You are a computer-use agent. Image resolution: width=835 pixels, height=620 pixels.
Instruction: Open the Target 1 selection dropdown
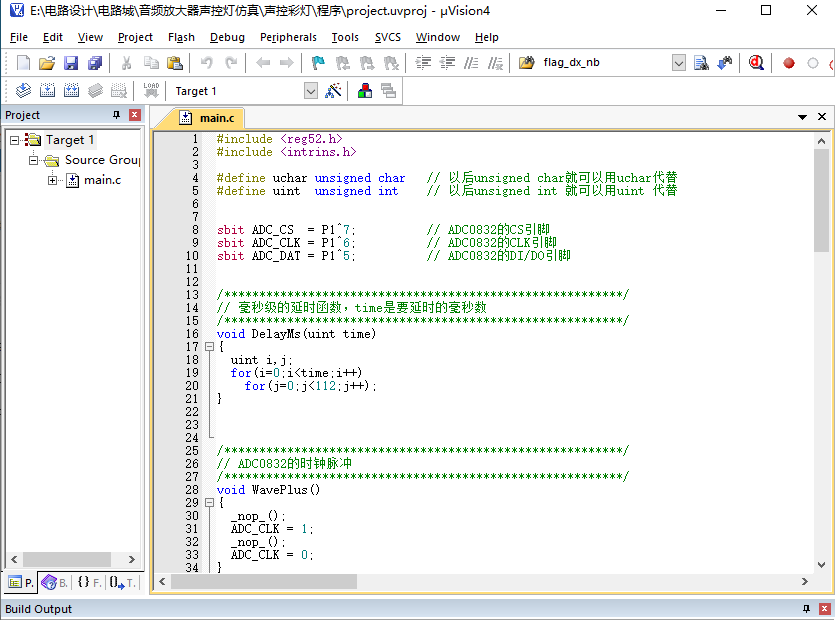point(311,91)
